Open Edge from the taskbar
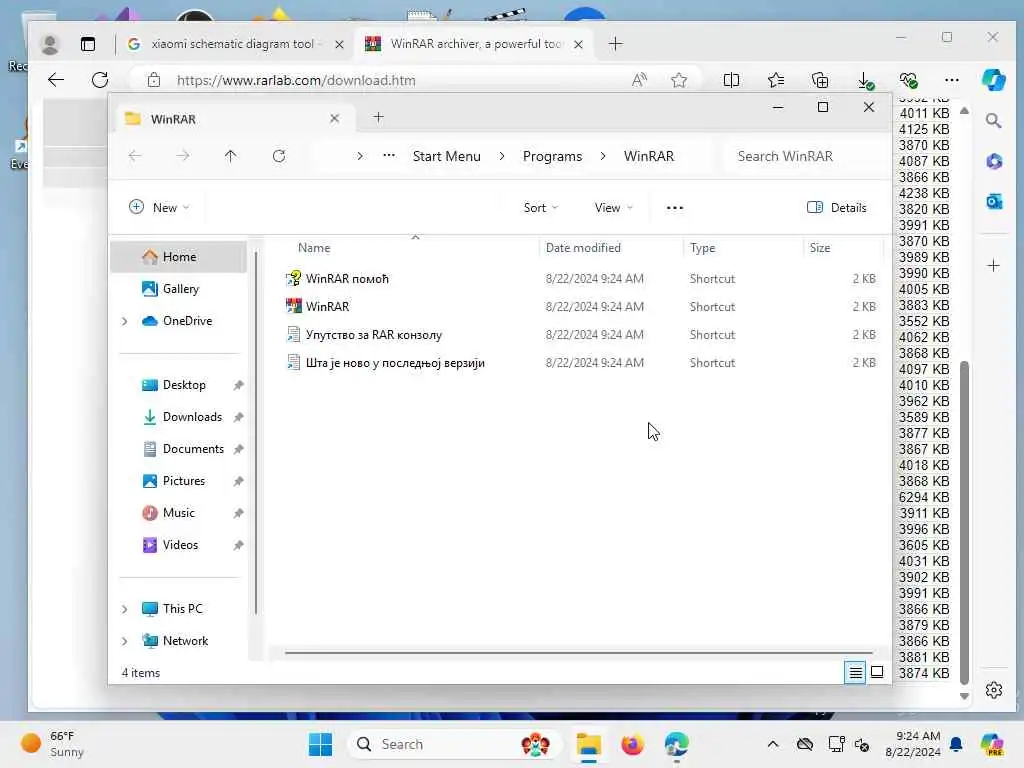This screenshot has width=1024, height=768. pyautogui.click(x=676, y=744)
